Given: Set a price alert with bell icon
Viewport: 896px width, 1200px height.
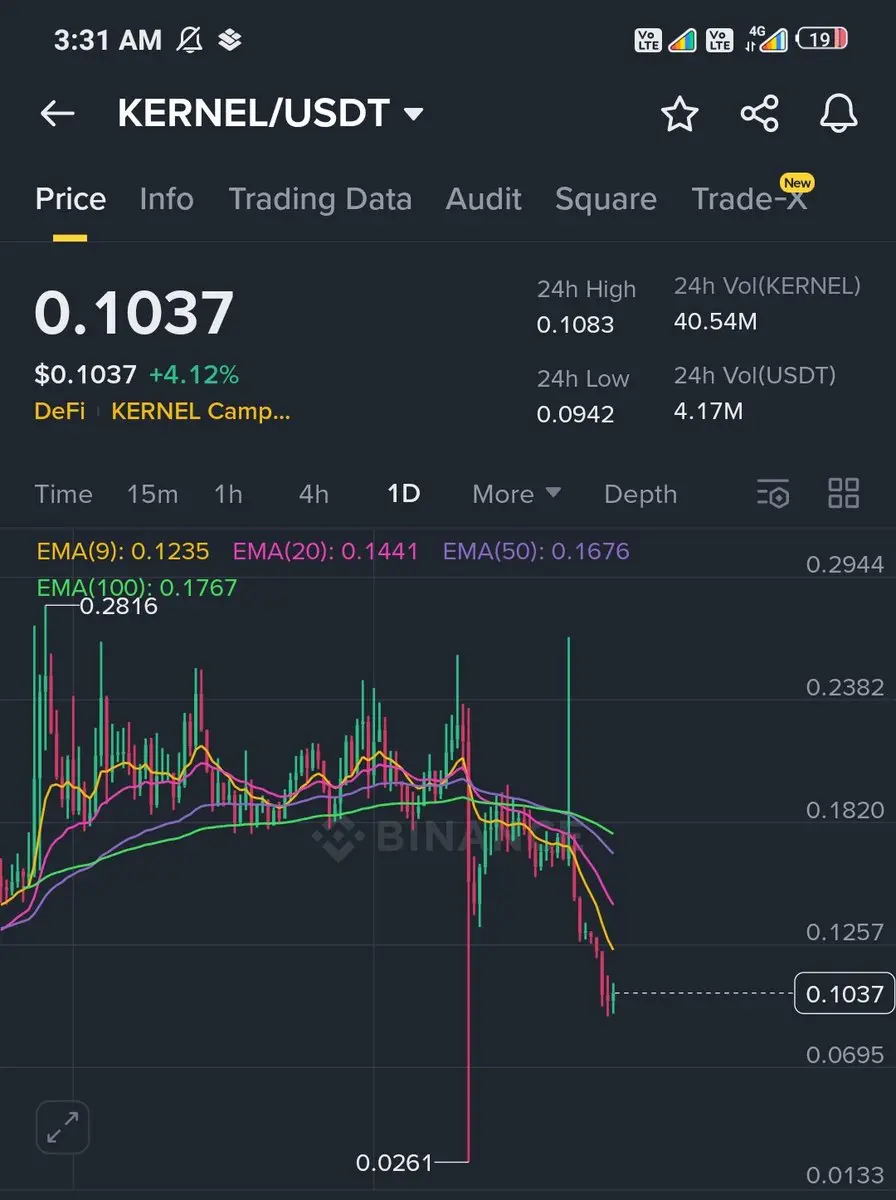Looking at the screenshot, I should click(x=839, y=114).
